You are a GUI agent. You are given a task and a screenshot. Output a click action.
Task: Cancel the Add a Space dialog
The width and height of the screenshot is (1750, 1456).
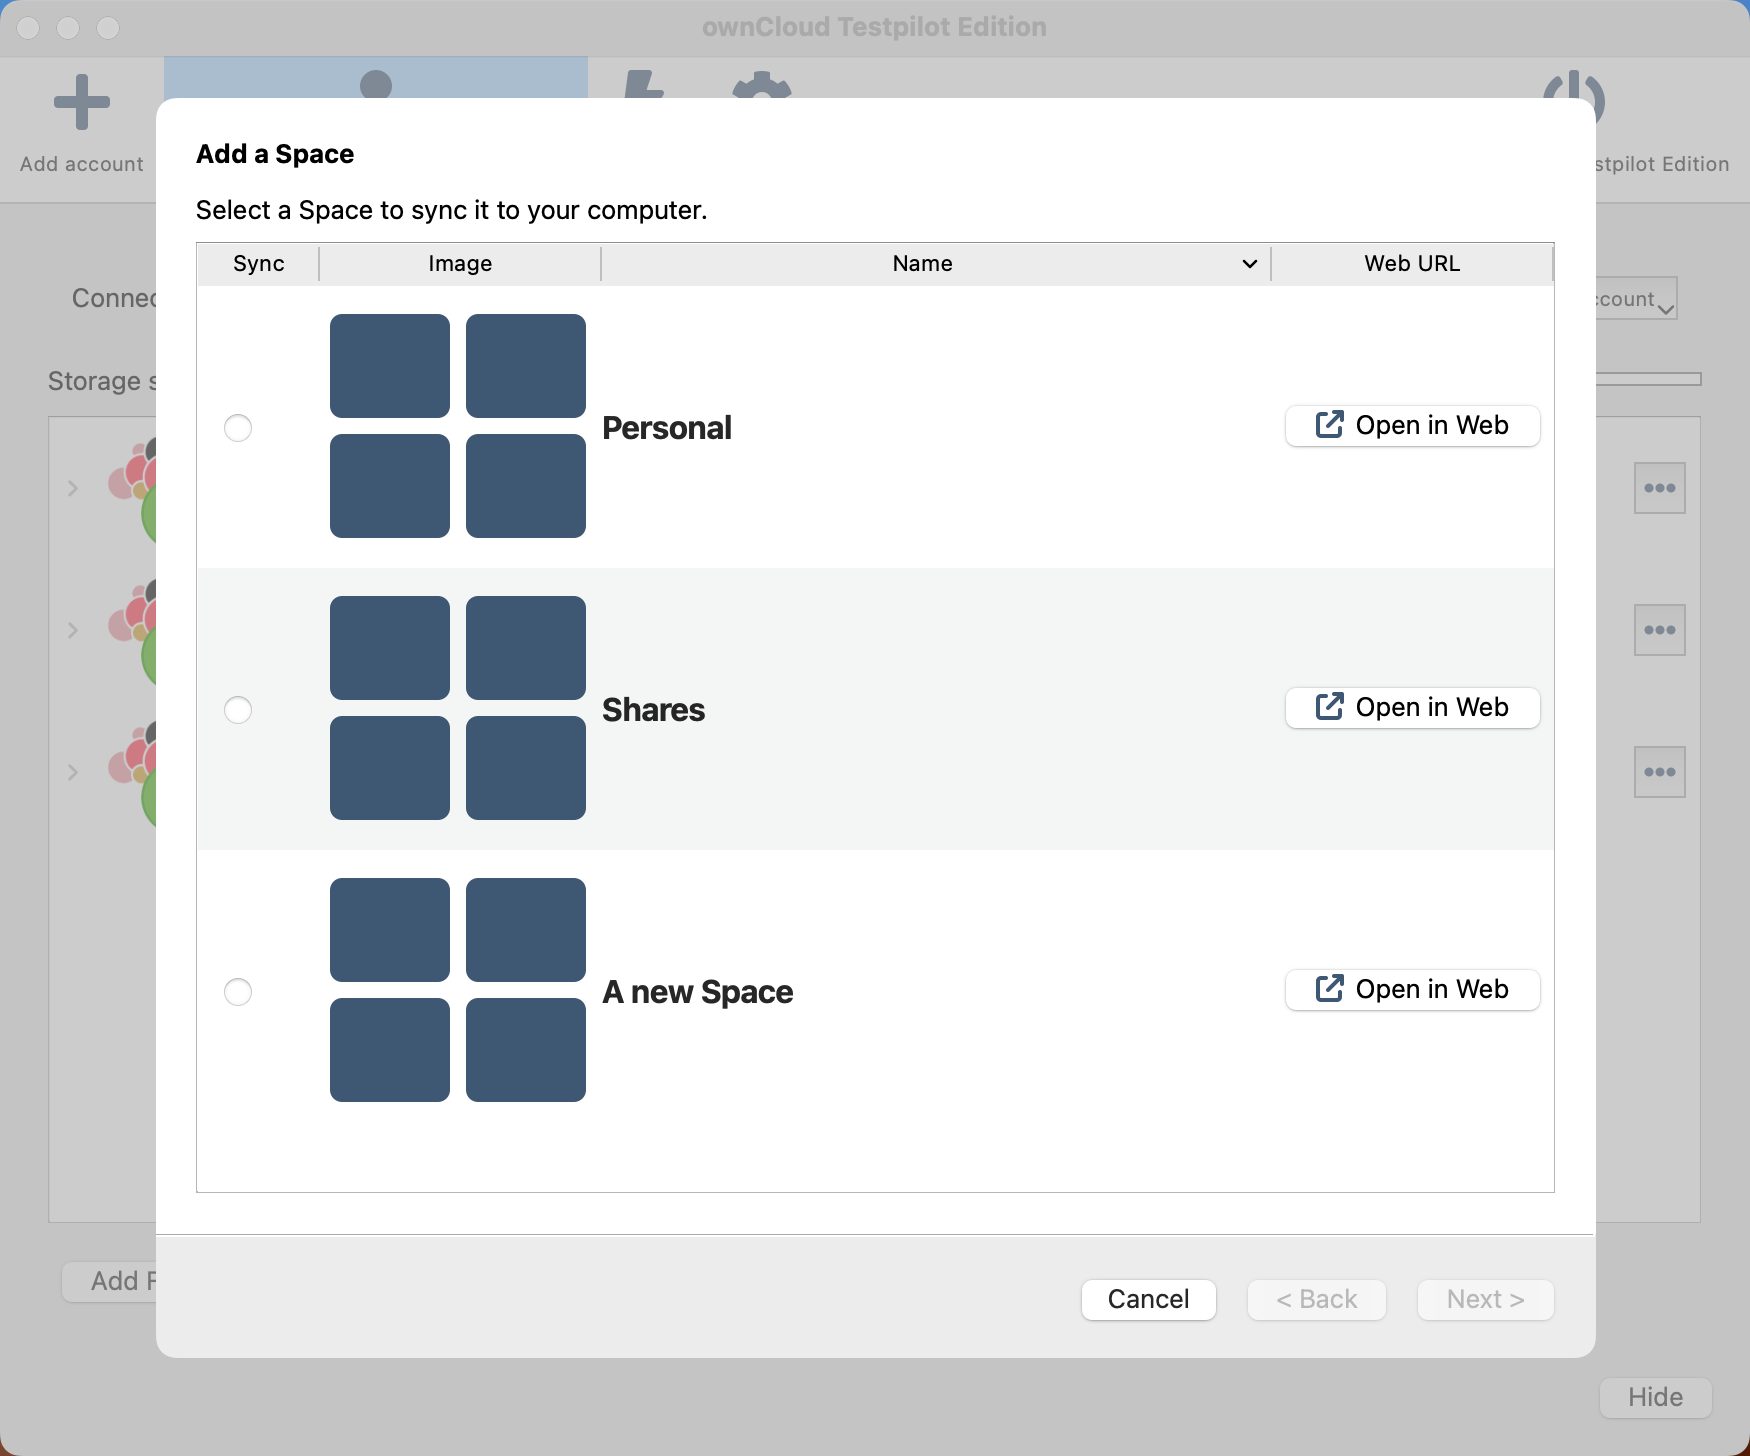1148,1299
